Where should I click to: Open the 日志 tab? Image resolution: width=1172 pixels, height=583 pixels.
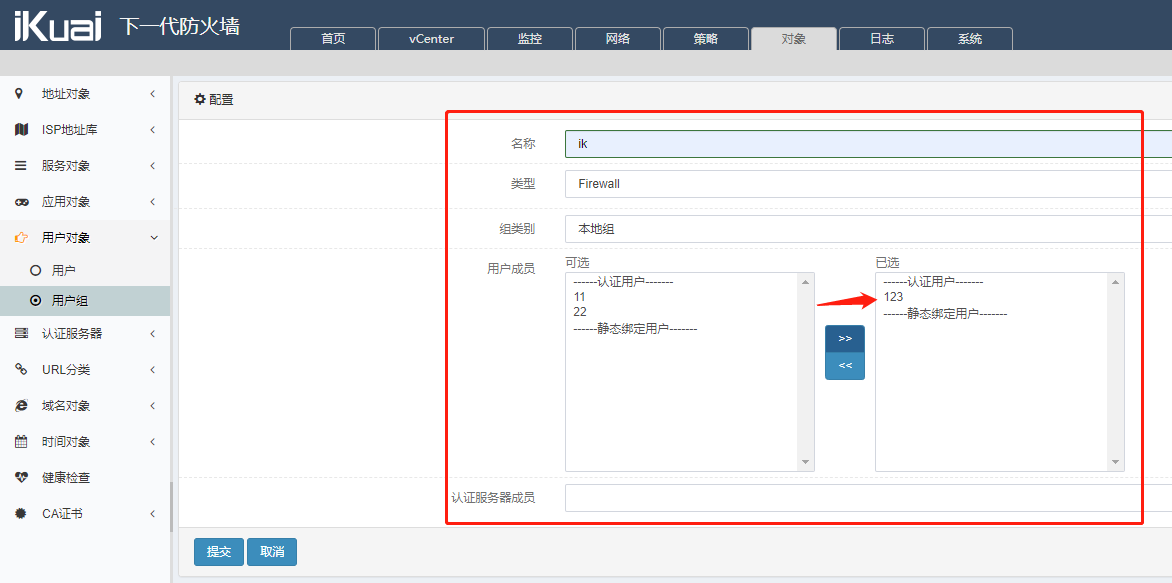(882, 39)
